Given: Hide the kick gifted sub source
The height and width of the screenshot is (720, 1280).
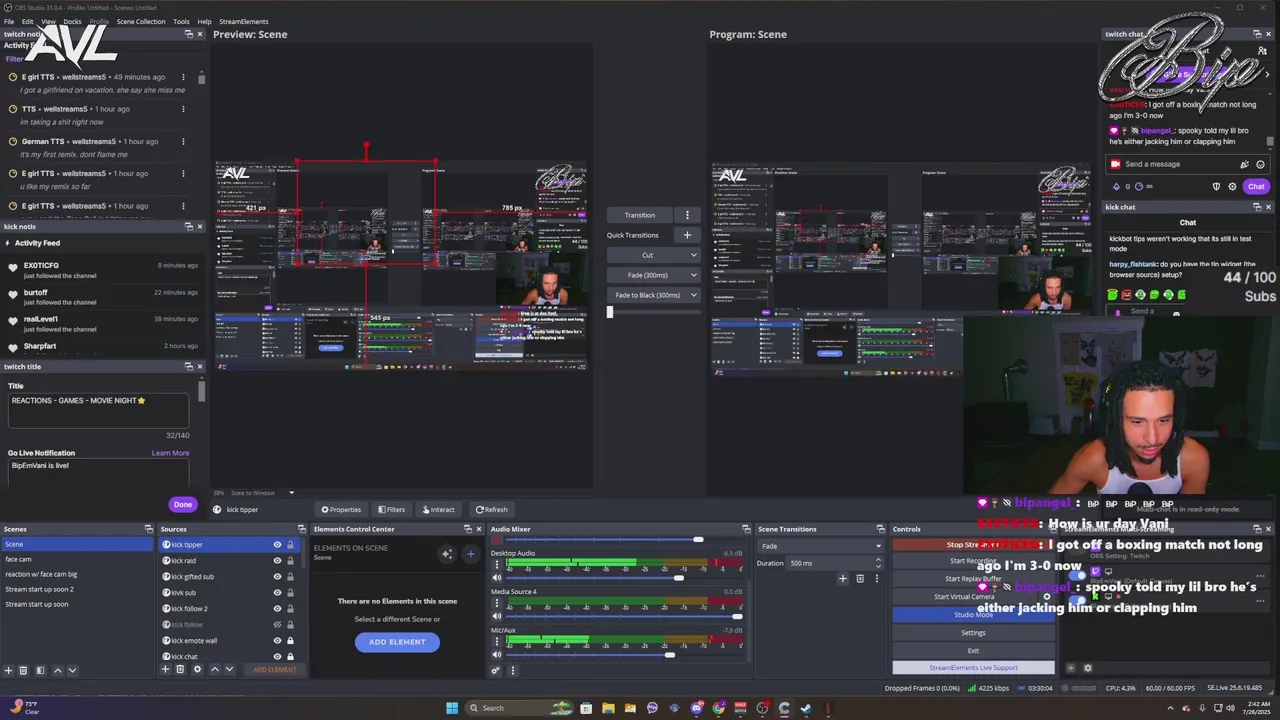Looking at the screenshot, I should 277,577.
